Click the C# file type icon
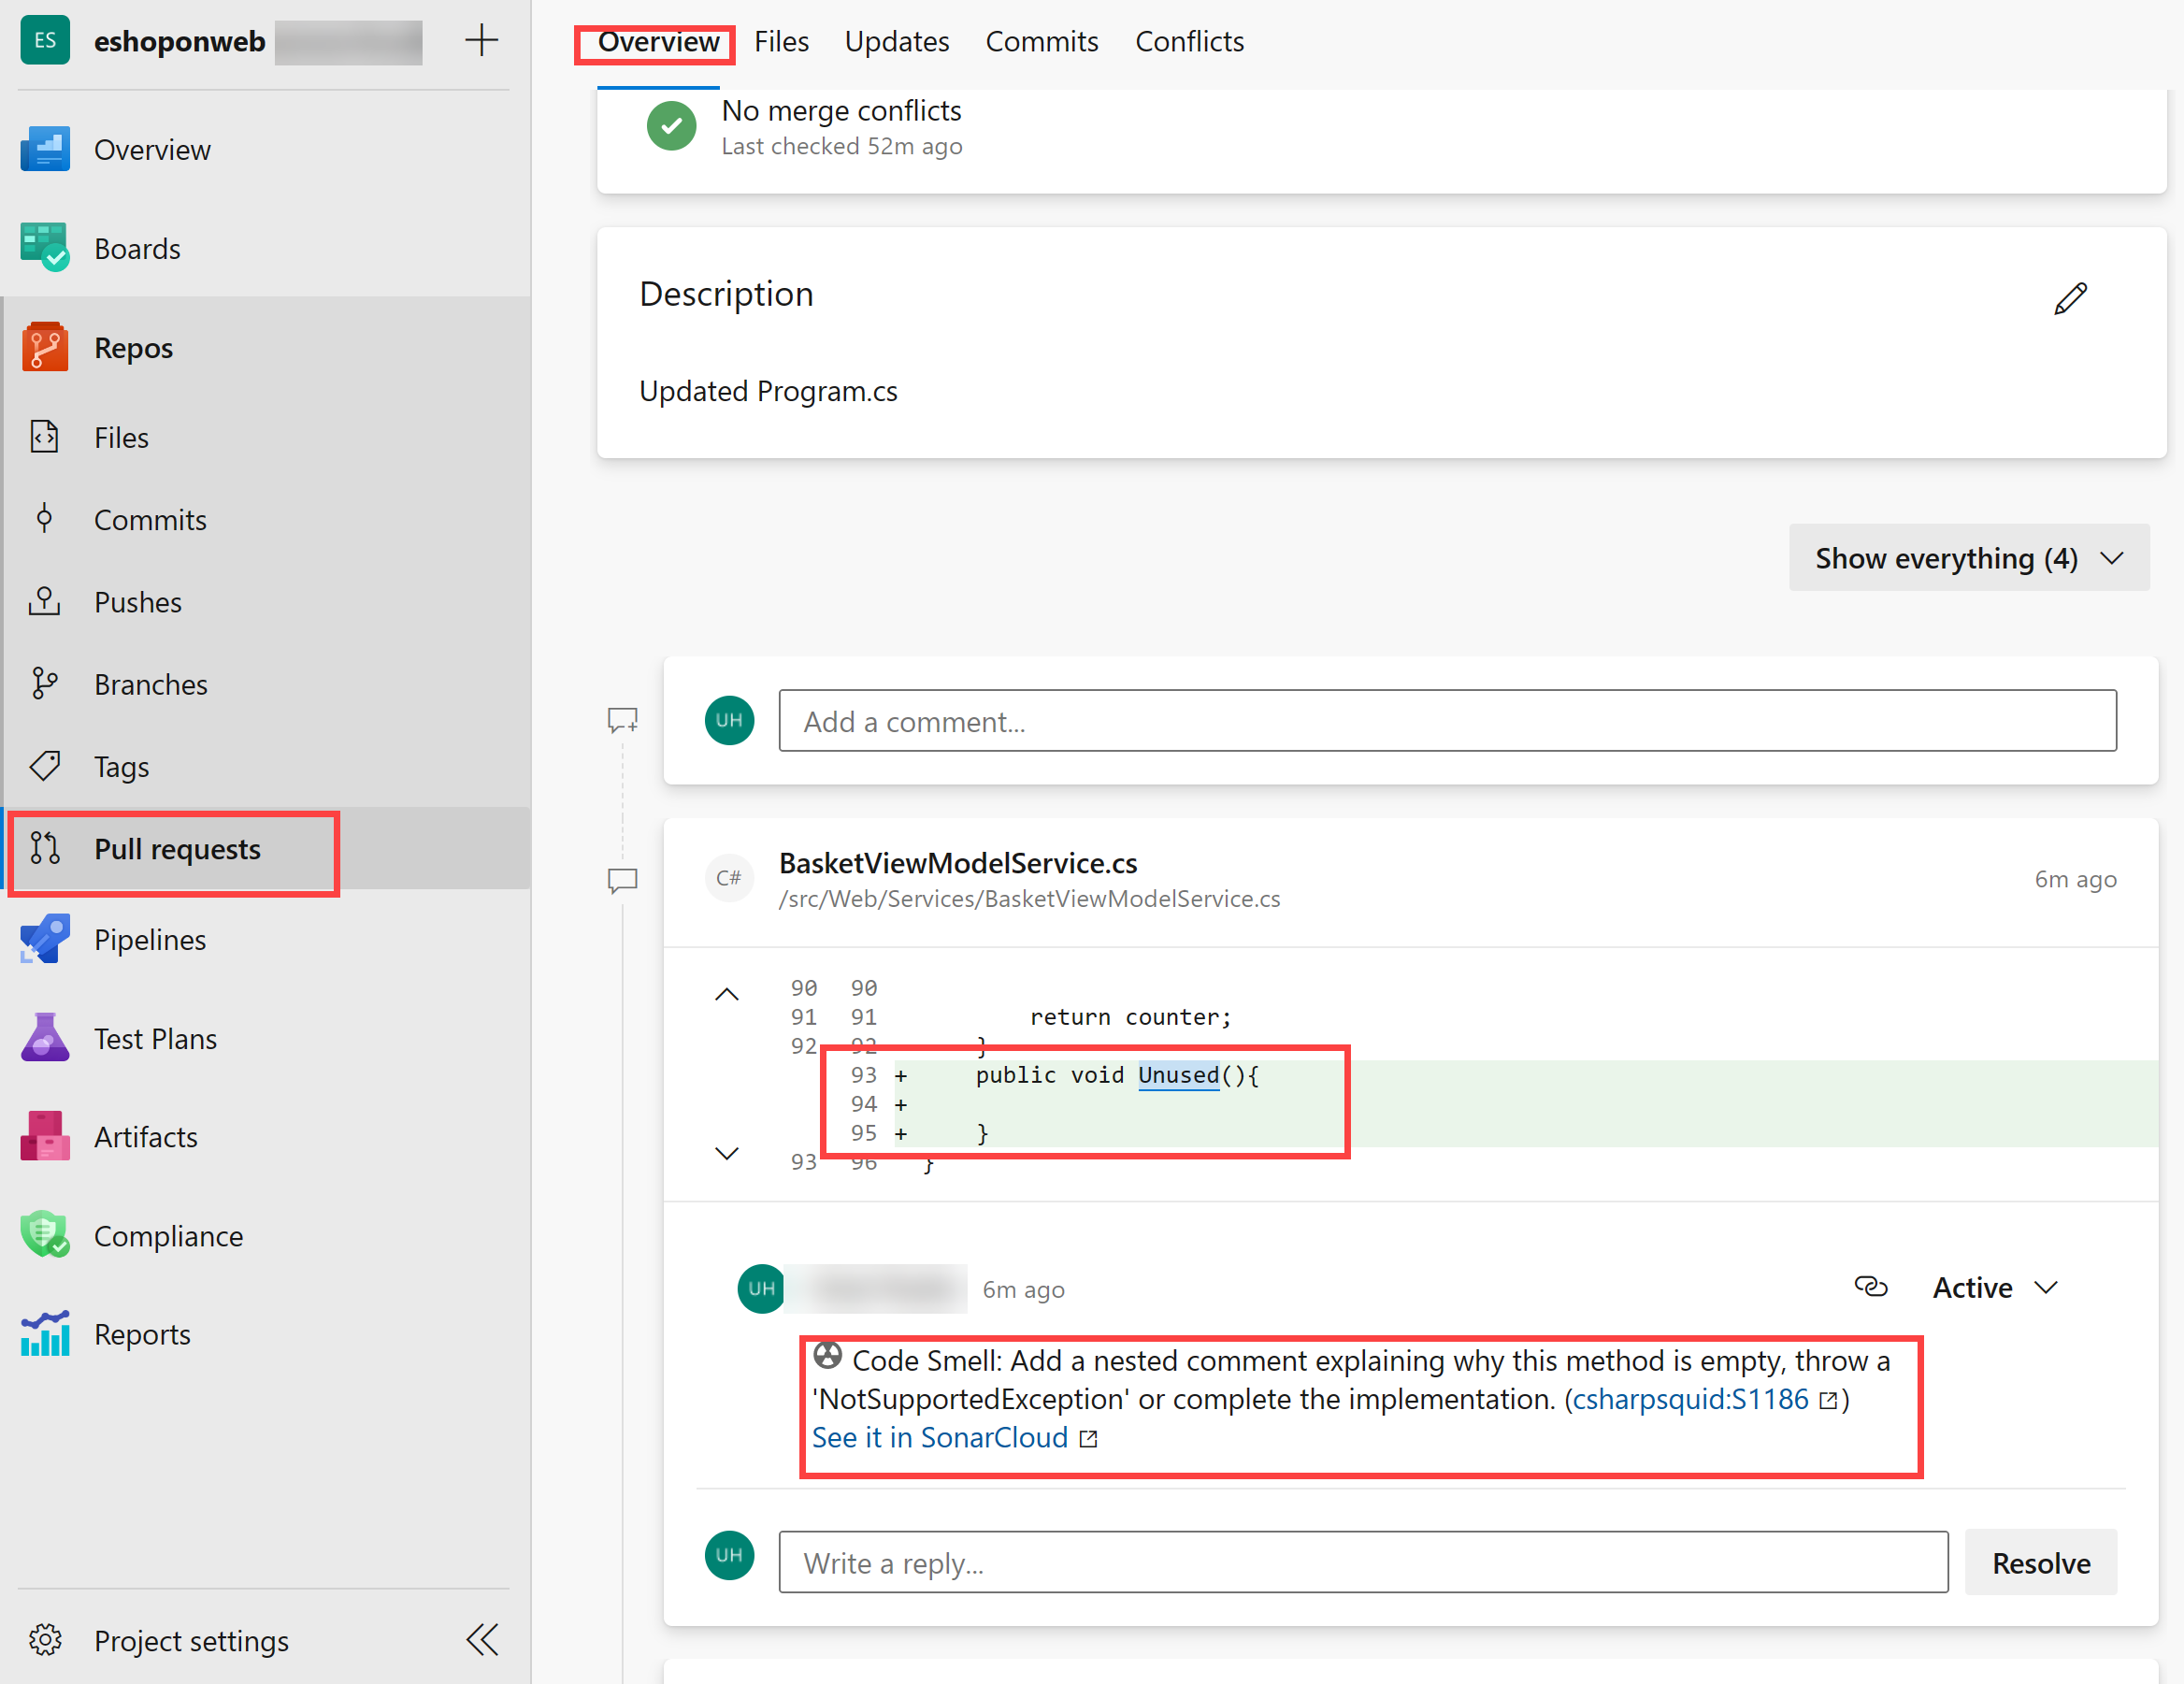The width and height of the screenshot is (2184, 1684). [x=729, y=878]
